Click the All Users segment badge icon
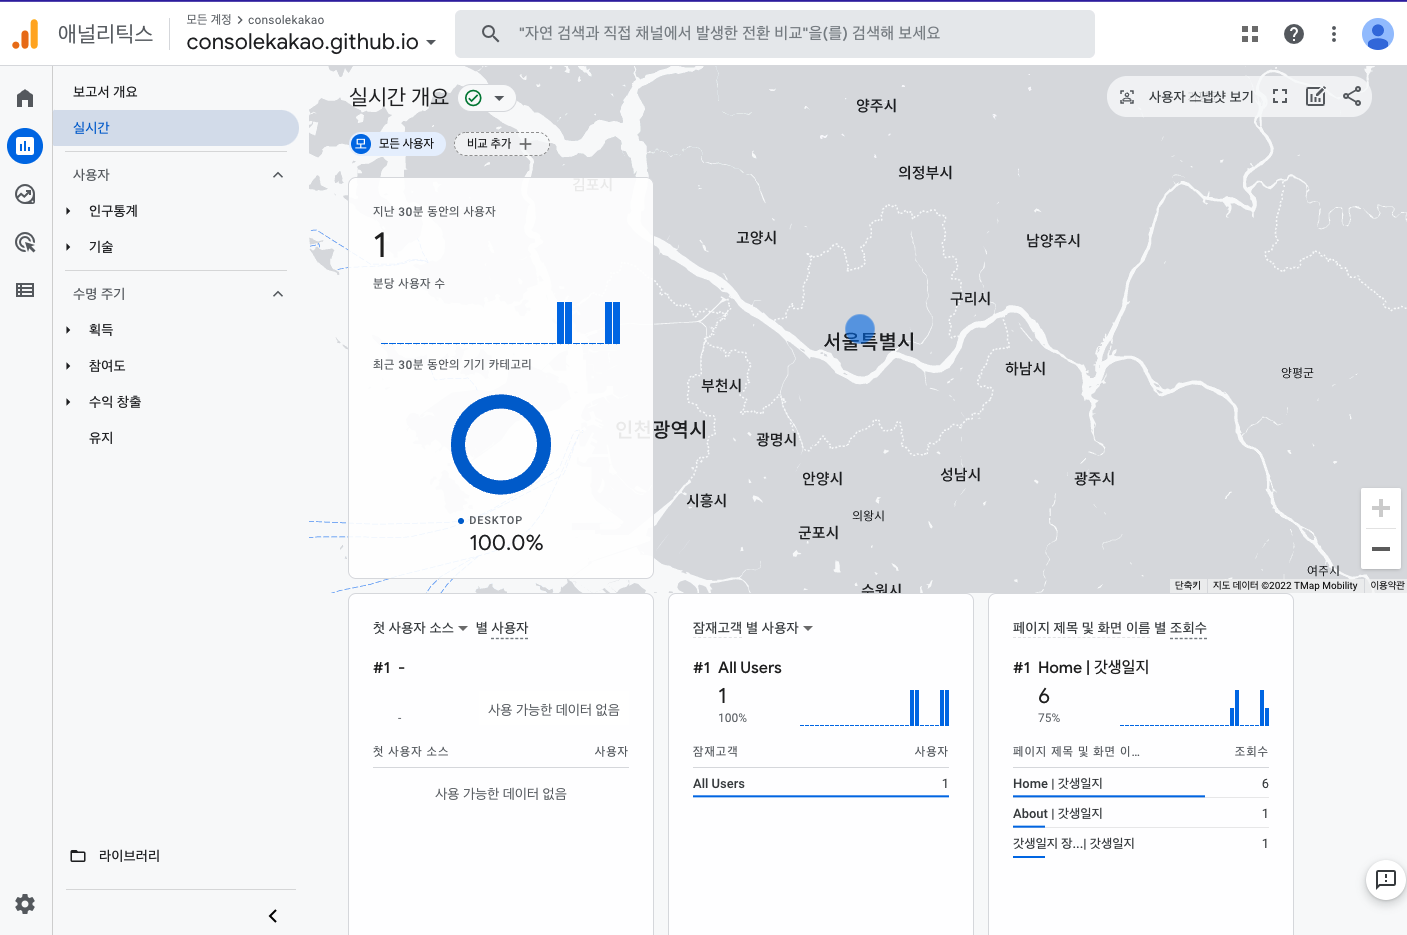Screen dimensions: 1407x935 (x=362, y=144)
